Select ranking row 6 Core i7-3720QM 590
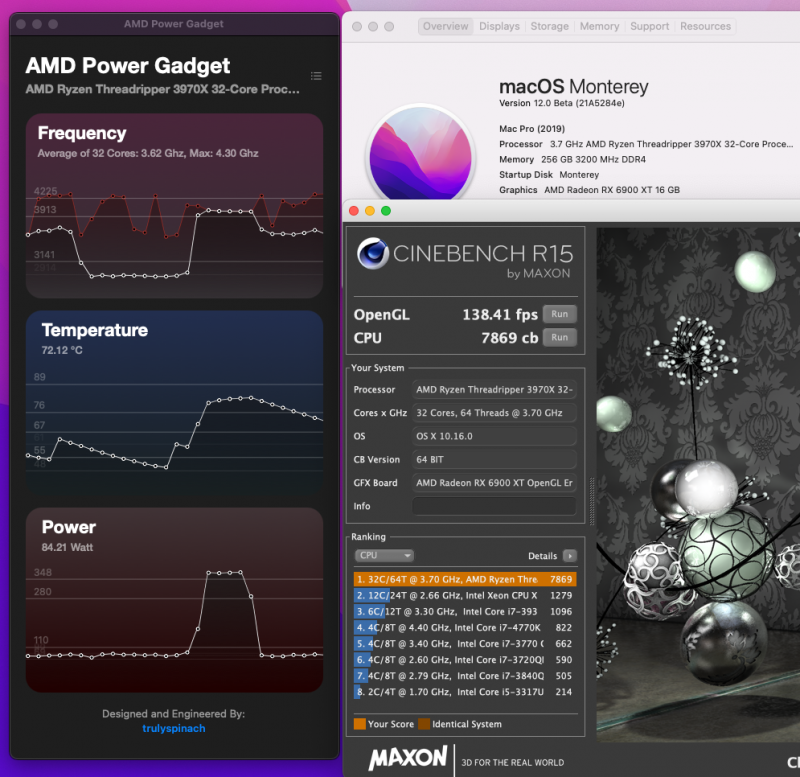 465,660
